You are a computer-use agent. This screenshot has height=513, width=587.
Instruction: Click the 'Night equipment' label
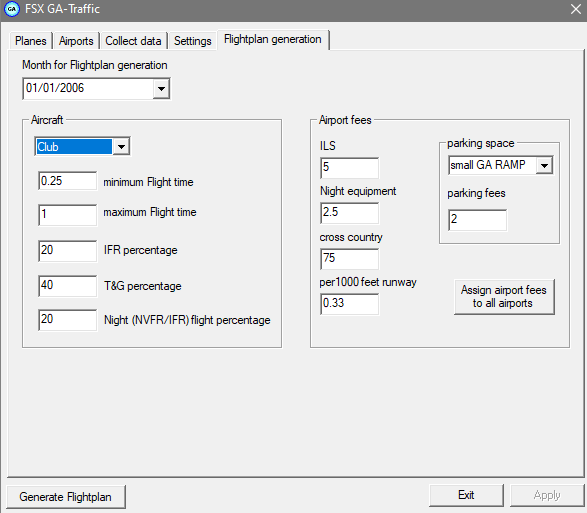358,191
